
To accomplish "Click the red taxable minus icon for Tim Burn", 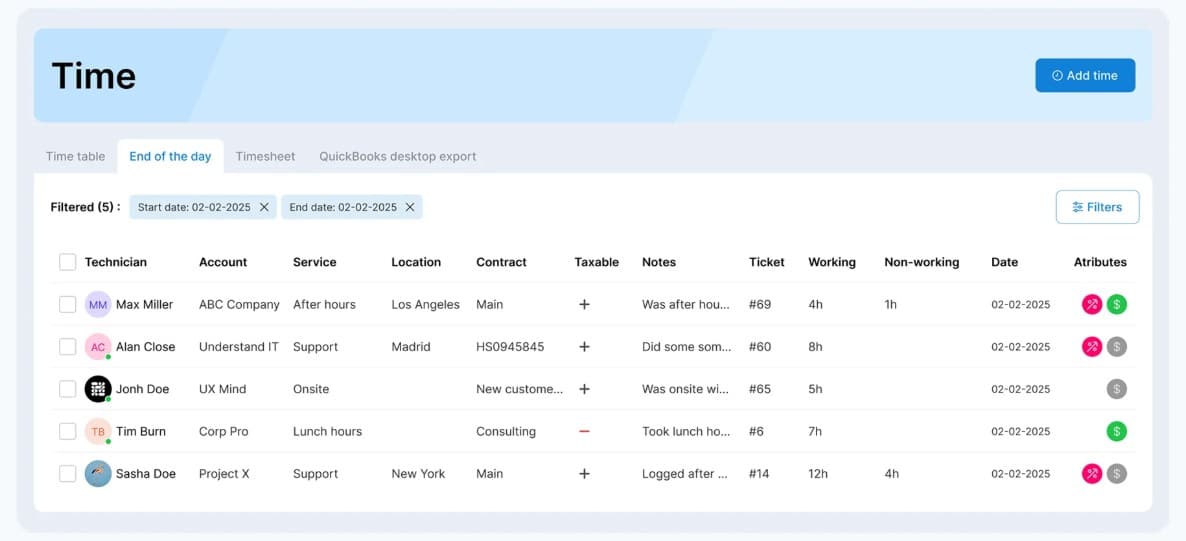I will point(584,431).
